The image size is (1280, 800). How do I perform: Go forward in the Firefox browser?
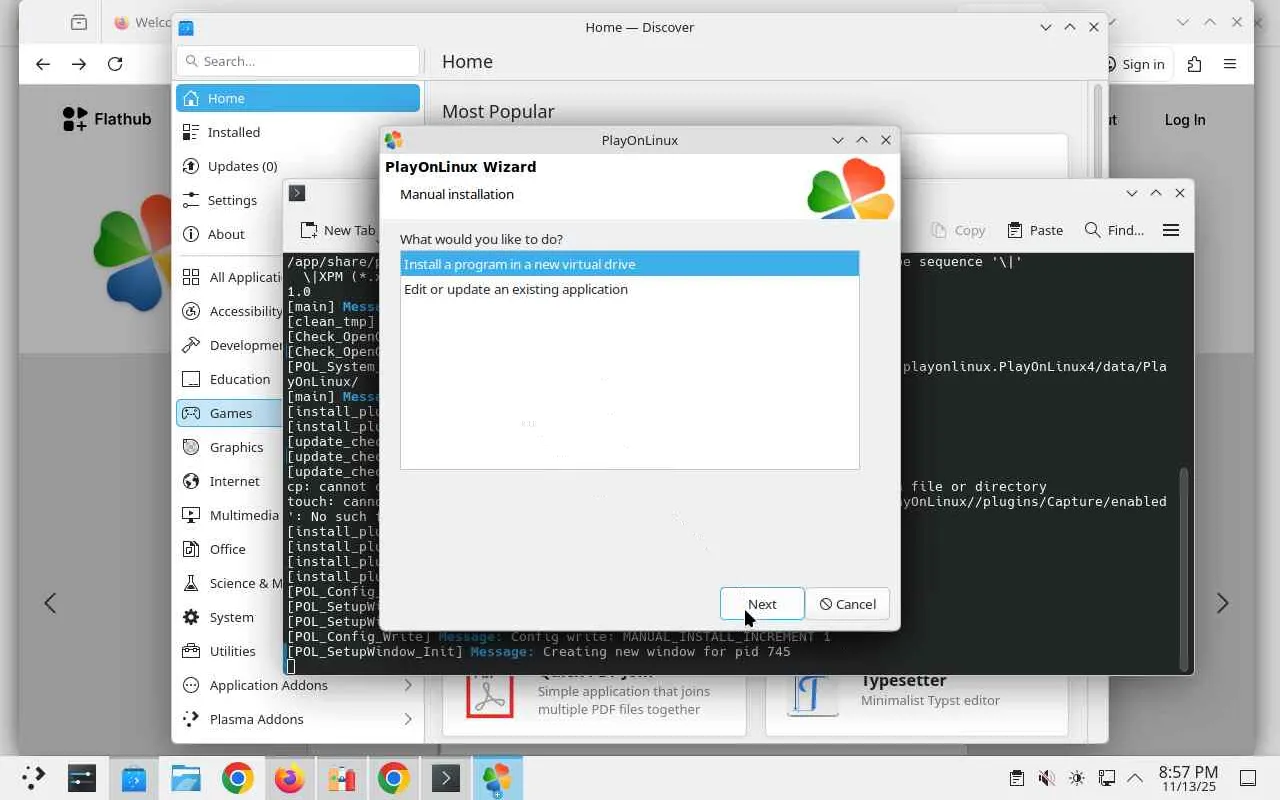tap(79, 64)
